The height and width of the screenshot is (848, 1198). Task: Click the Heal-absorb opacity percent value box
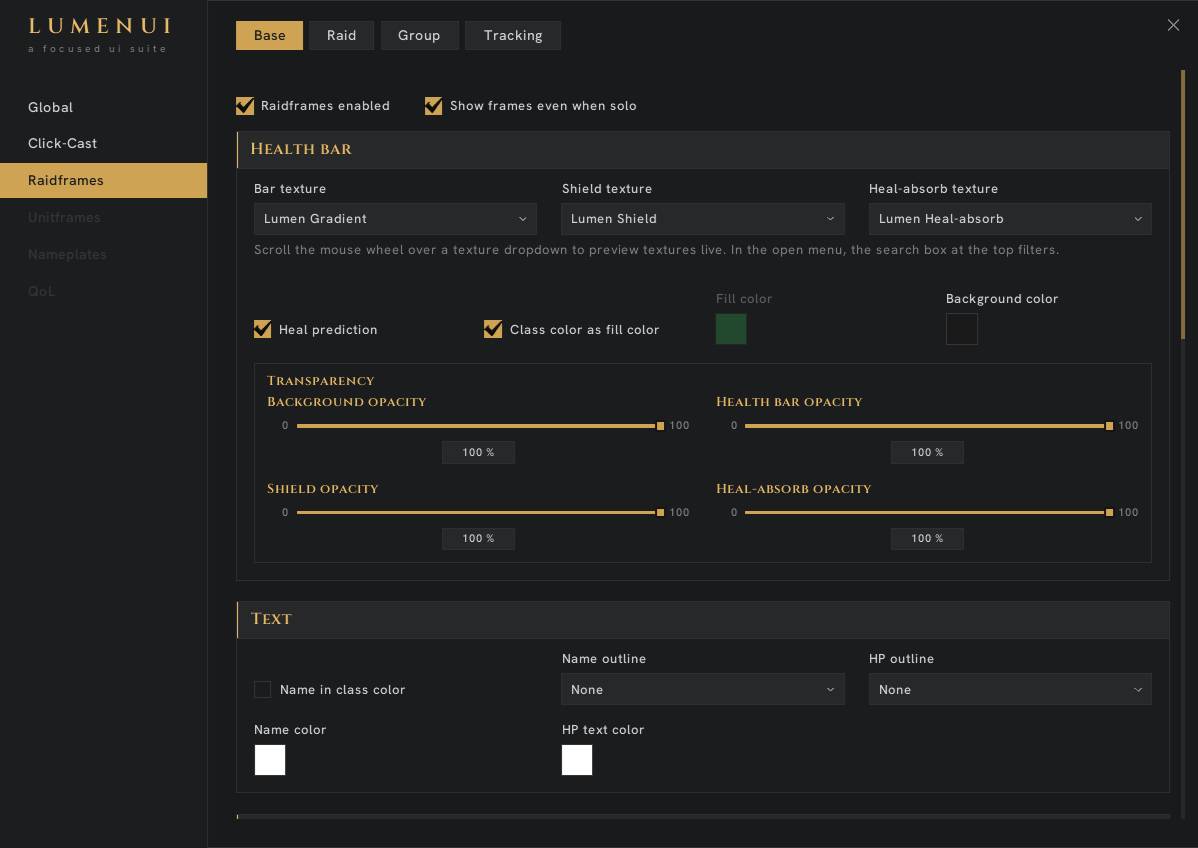(927, 539)
